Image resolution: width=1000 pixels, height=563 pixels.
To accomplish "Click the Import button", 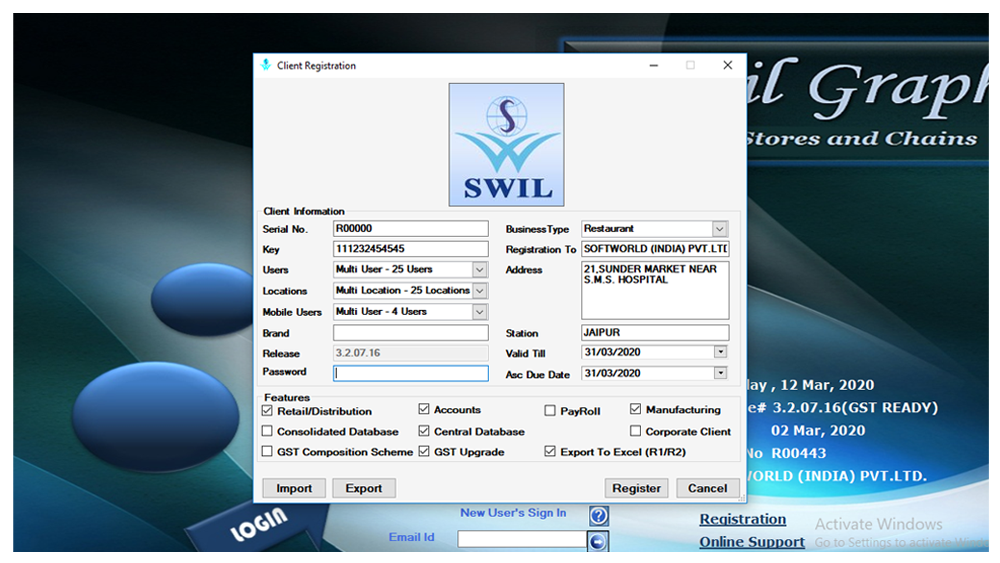I will pyautogui.click(x=294, y=488).
